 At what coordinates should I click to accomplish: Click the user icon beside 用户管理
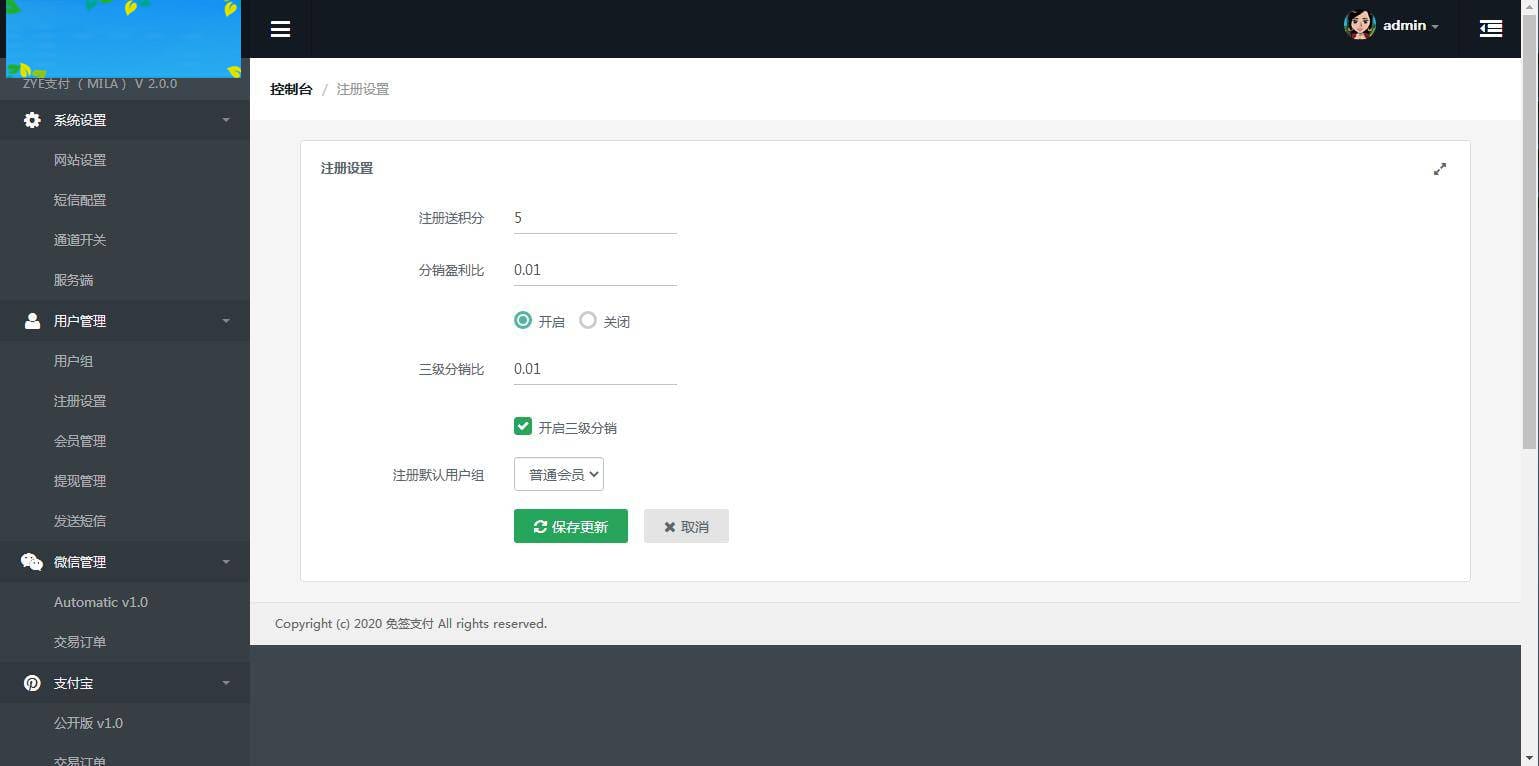32,321
